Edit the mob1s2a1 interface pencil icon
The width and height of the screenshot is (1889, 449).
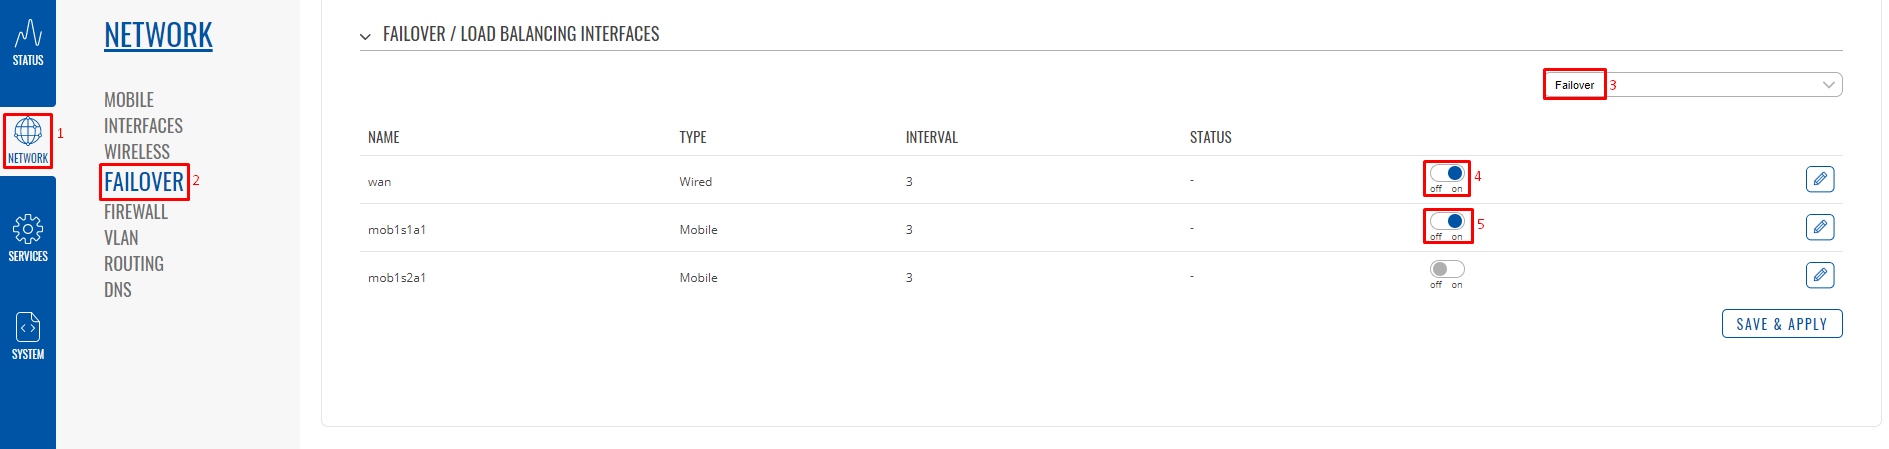point(1820,275)
